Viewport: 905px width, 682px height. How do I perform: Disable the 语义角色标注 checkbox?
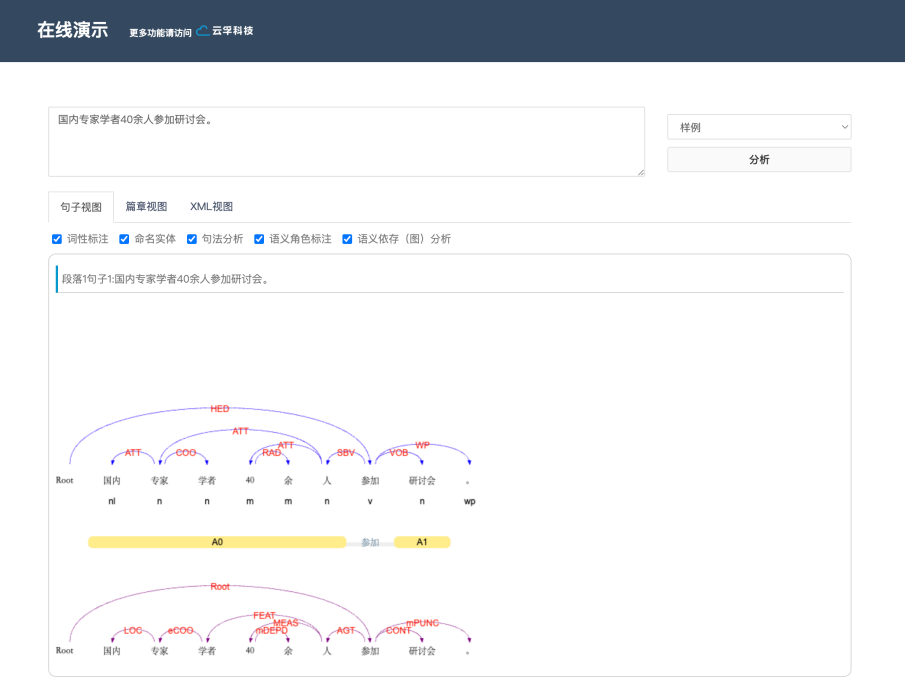click(x=260, y=239)
